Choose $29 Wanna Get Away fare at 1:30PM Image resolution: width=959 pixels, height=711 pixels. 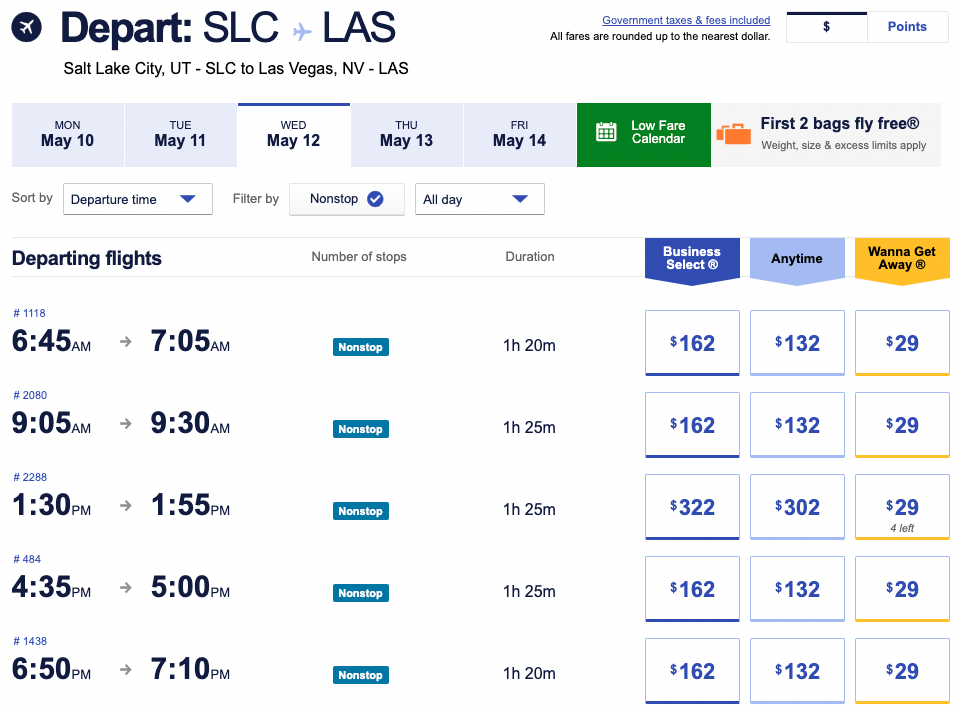pos(902,509)
